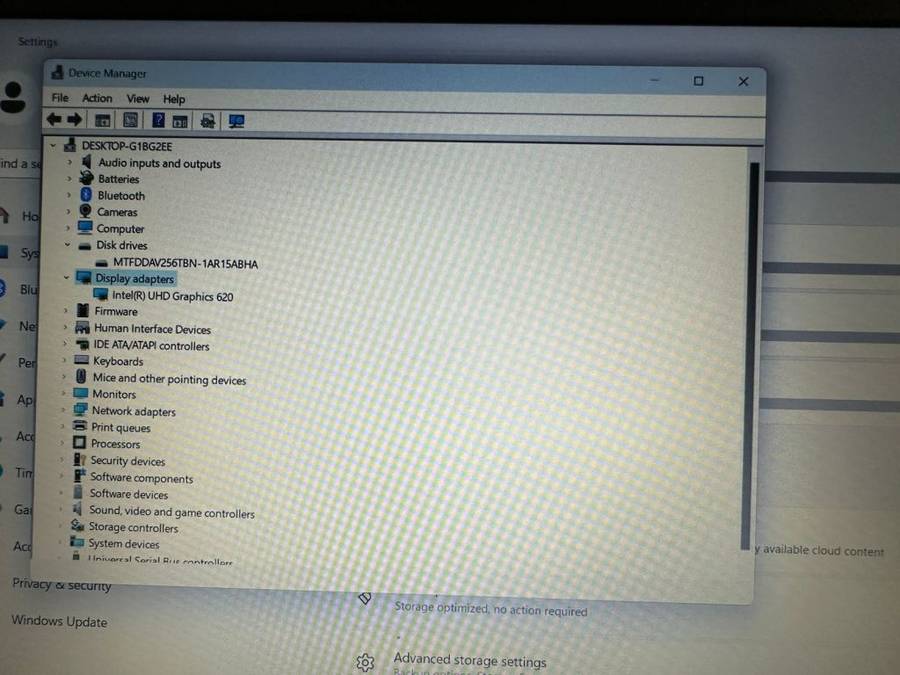Click the Back navigation arrow icon

[53, 119]
